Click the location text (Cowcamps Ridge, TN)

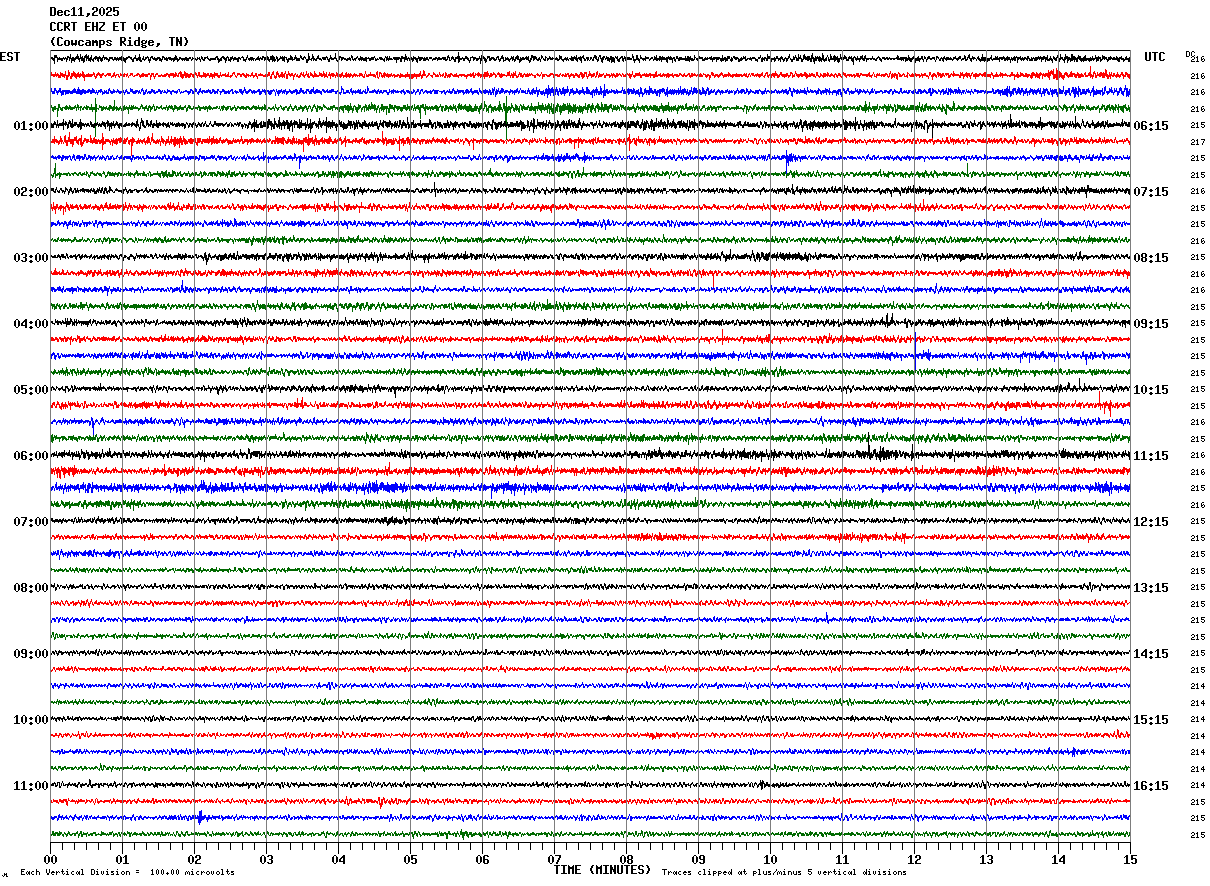pos(119,42)
